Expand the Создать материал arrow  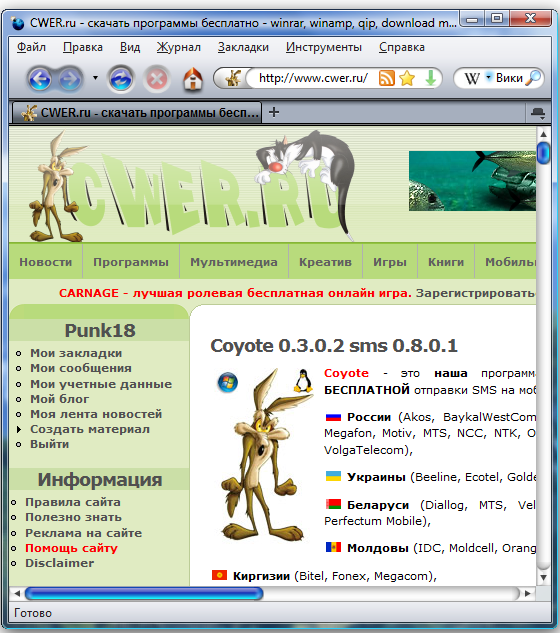(x=19, y=429)
